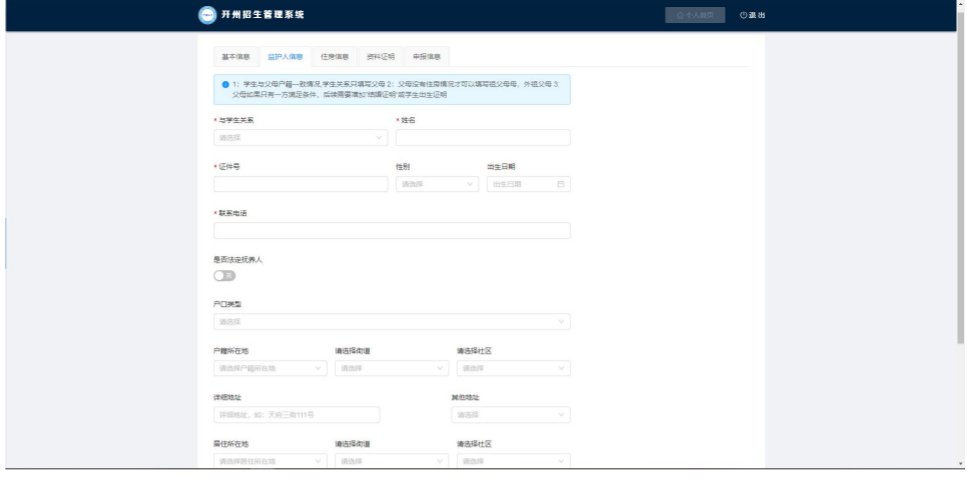The image size is (967, 479).
Task: Toggle the 是否法定抚养人 switch
Action: [x=225, y=275]
